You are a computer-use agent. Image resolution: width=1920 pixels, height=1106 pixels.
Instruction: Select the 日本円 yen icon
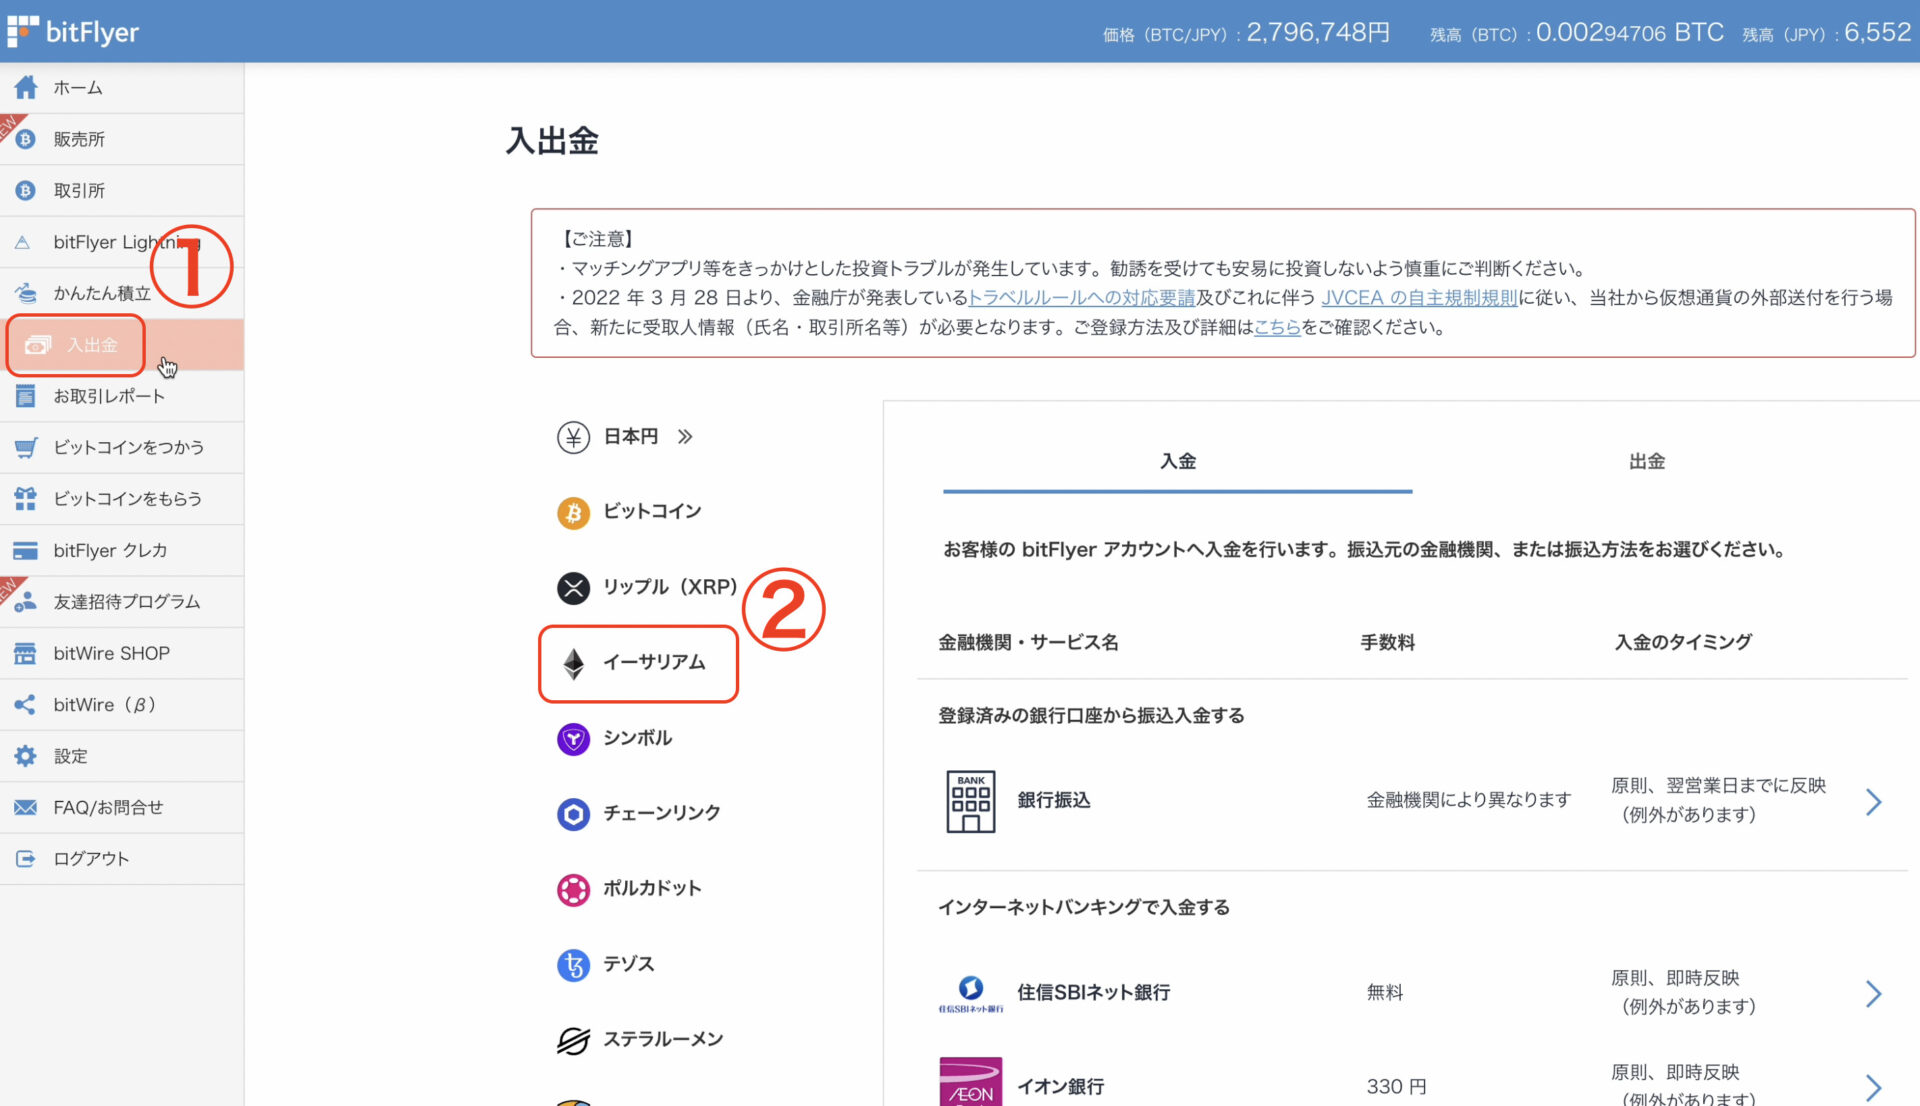(x=573, y=437)
